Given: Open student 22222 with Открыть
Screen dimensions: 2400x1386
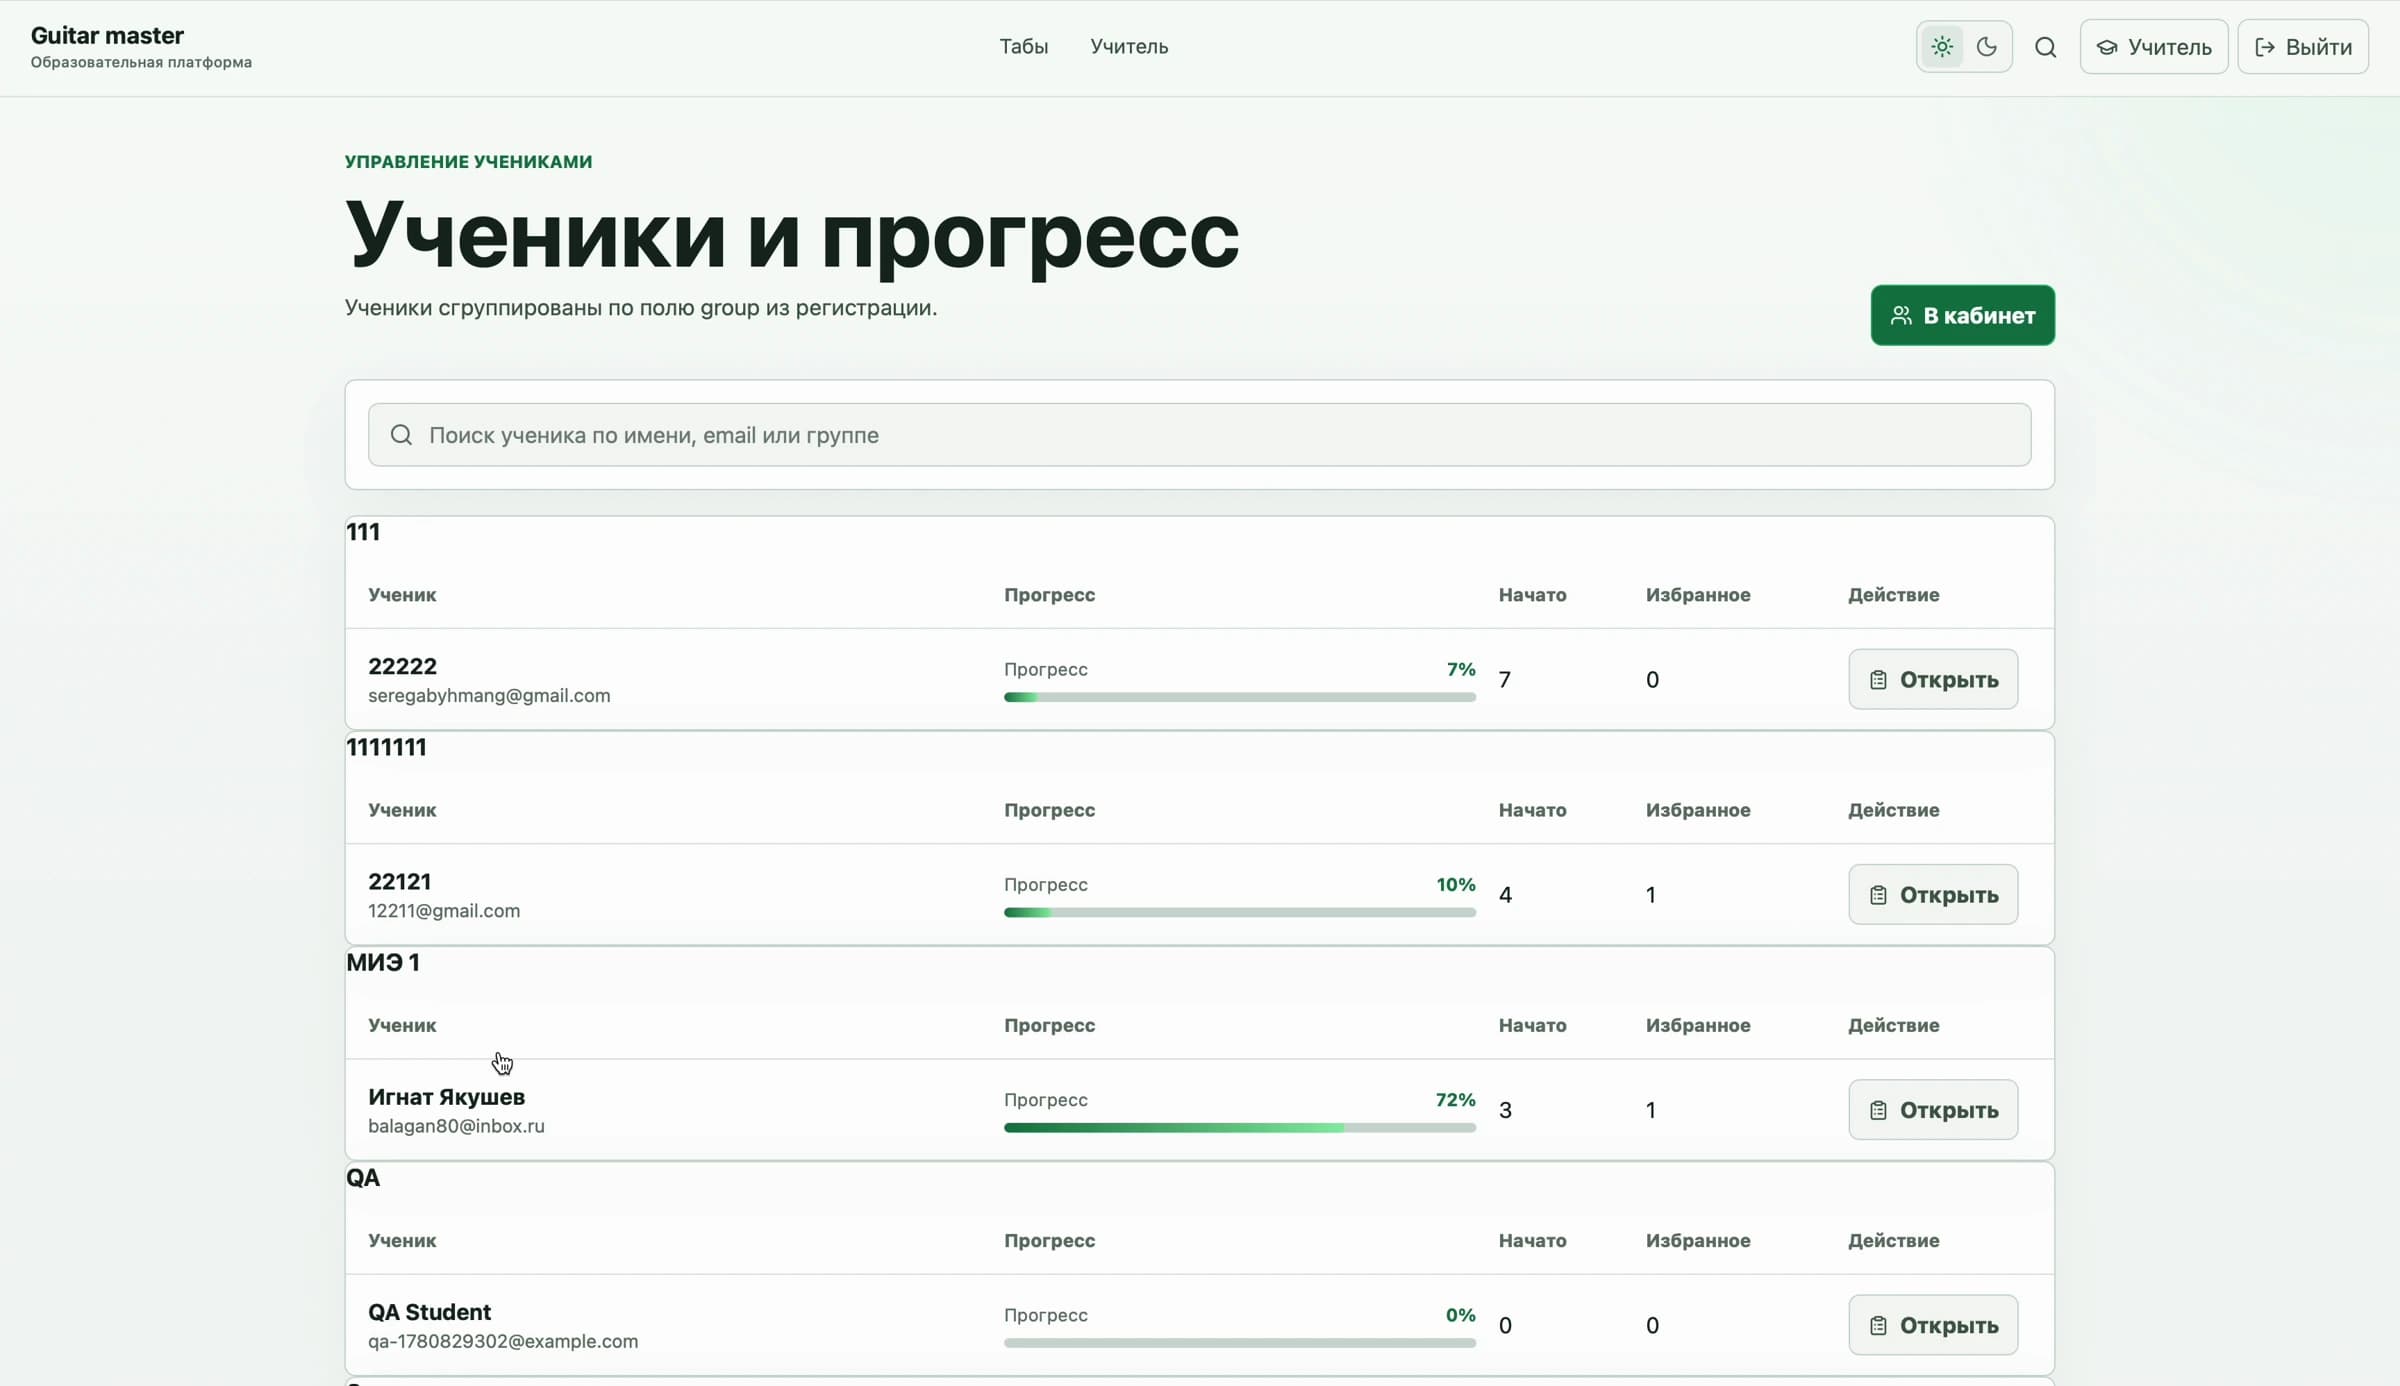Looking at the screenshot, I should [1933, 680].
